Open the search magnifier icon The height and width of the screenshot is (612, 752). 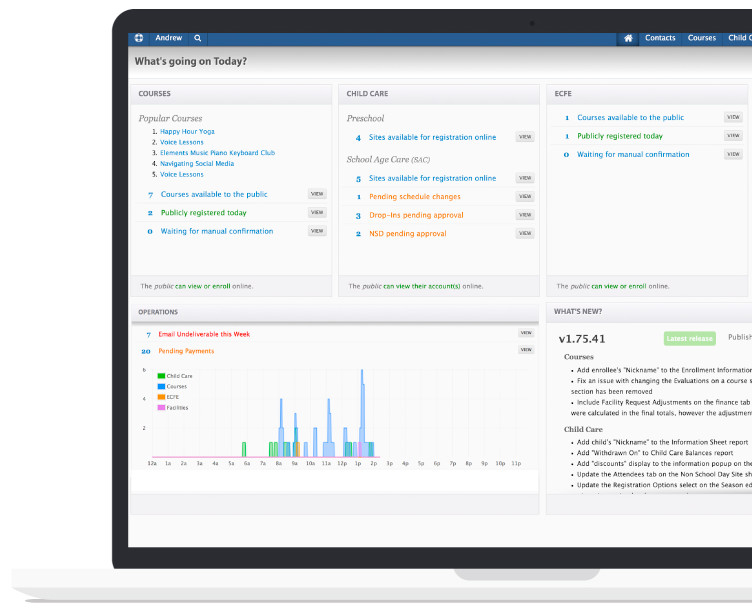coord(198,38)
